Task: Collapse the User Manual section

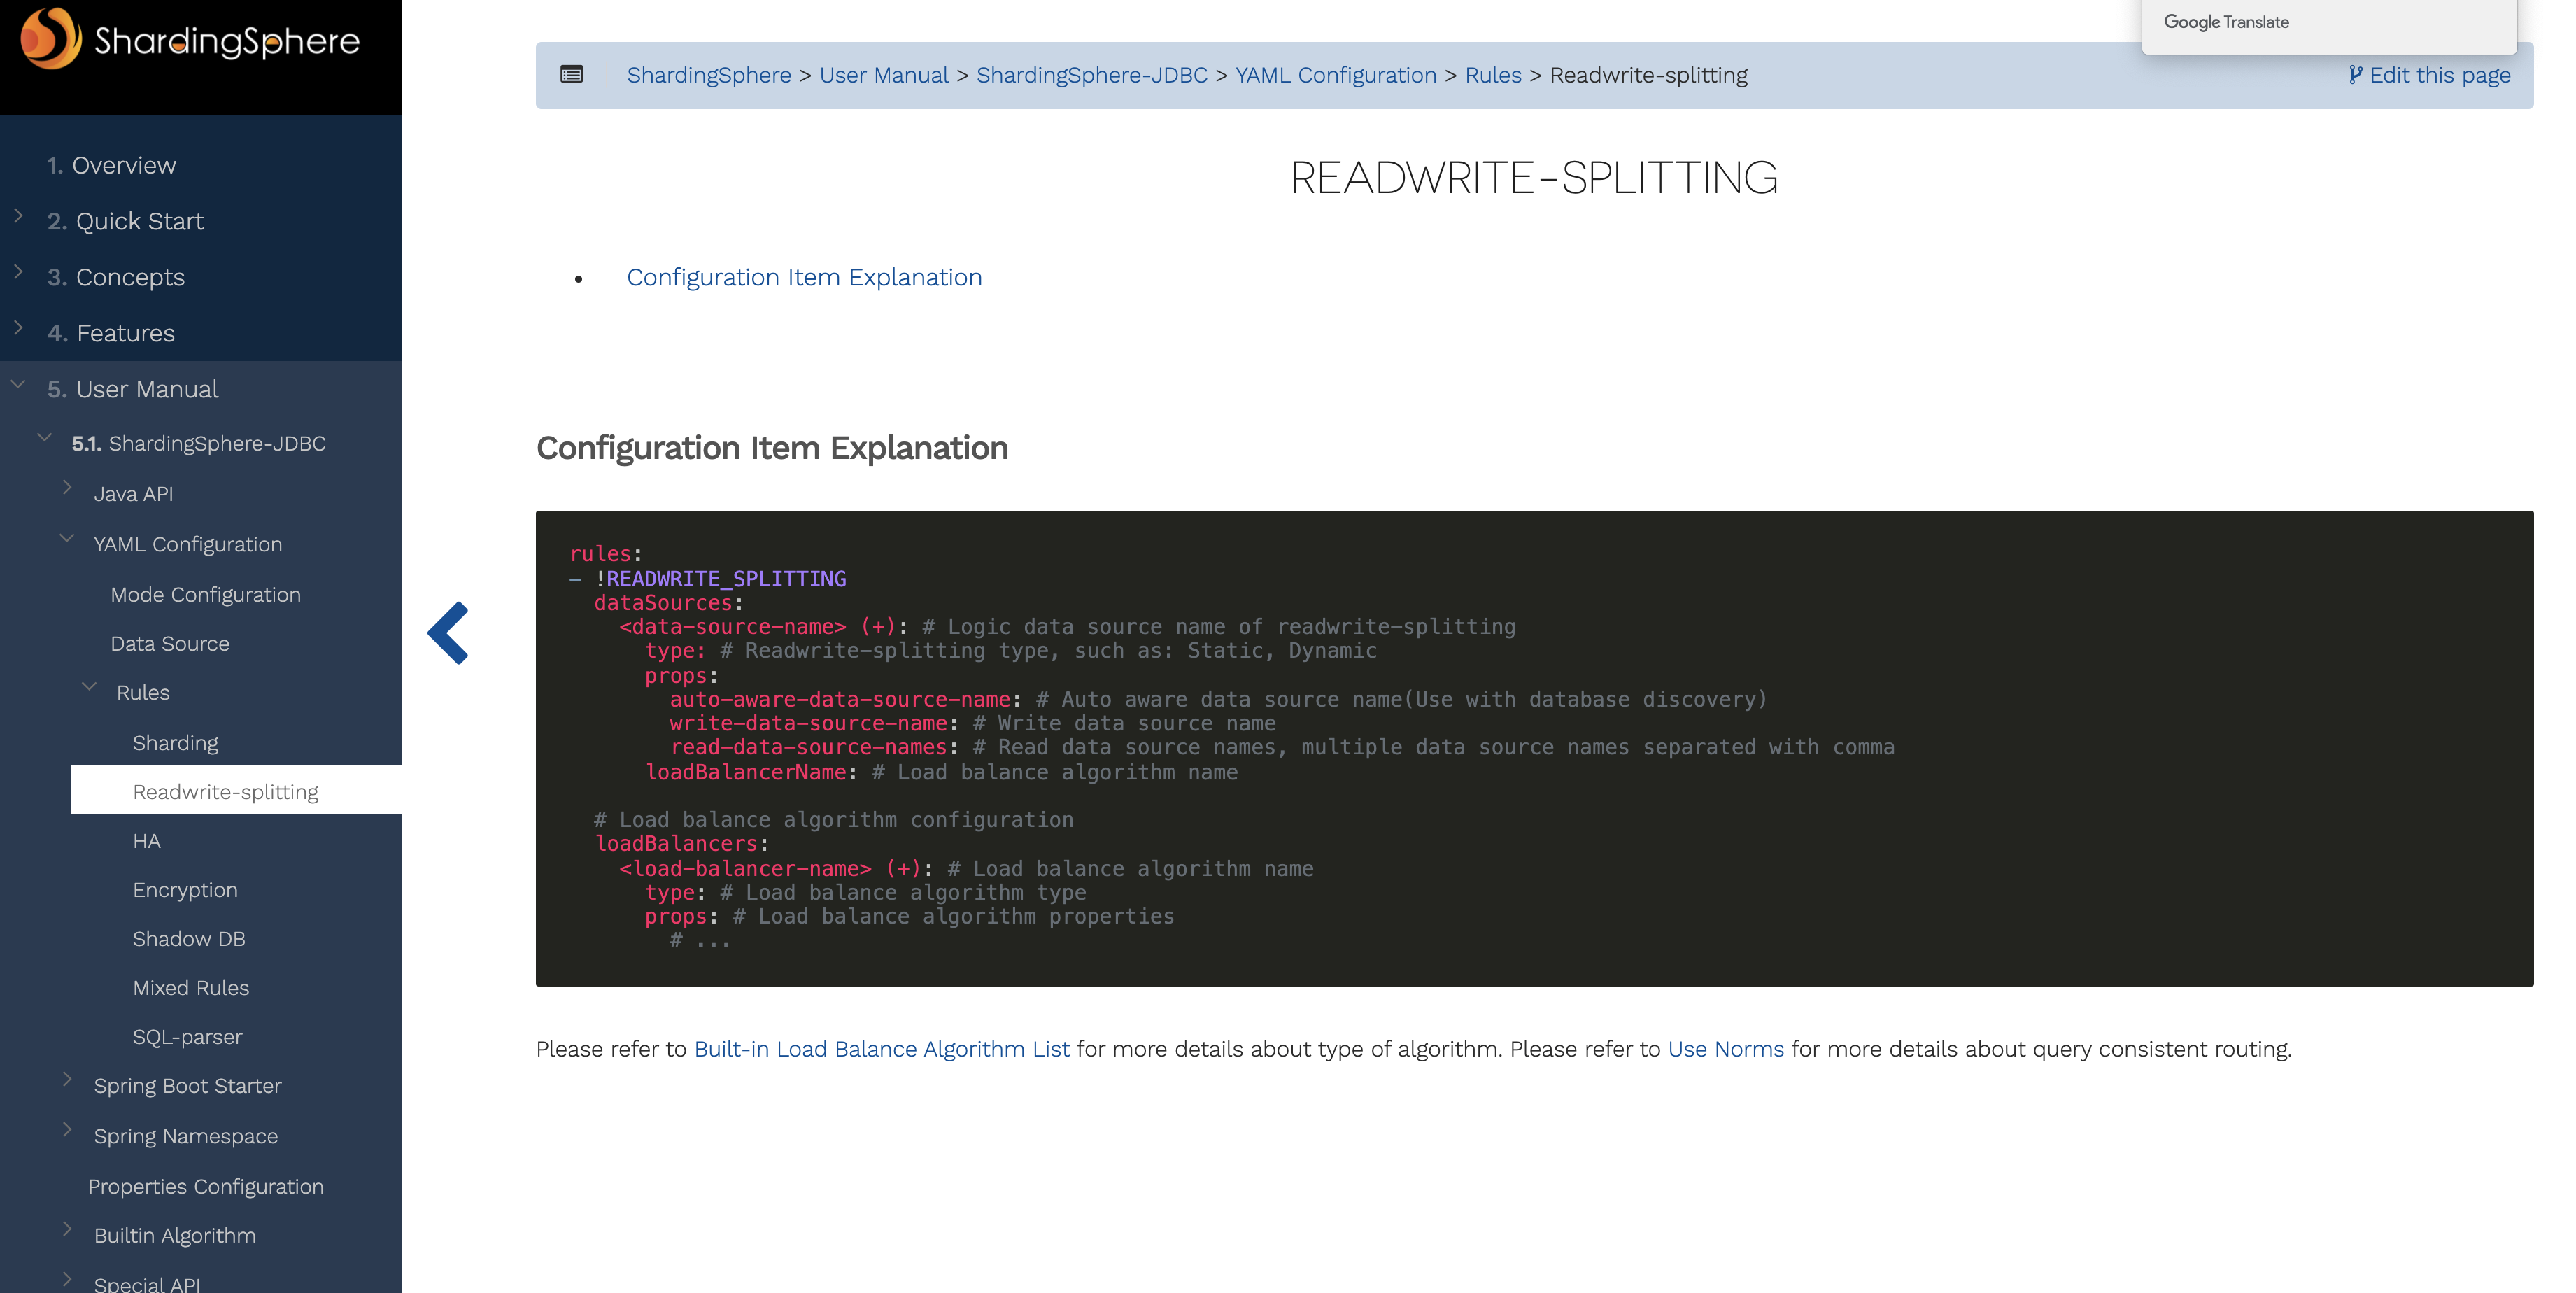Action: click(18, 384)
